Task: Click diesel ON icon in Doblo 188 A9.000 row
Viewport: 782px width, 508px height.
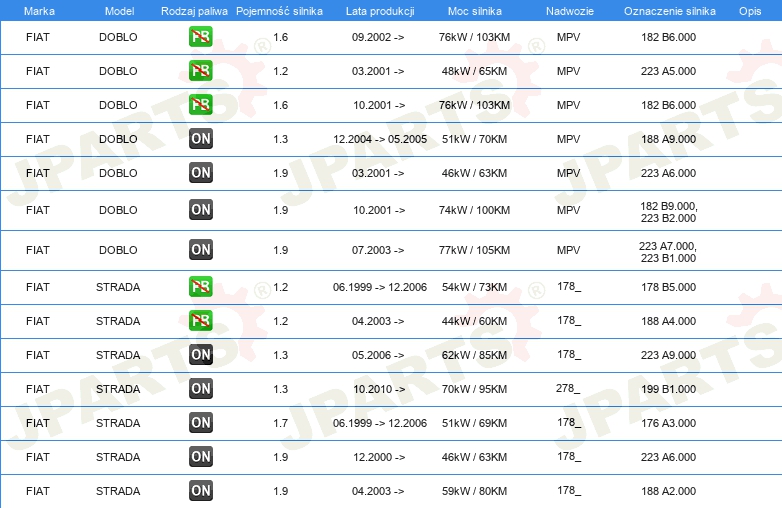Action: [200, 139]
